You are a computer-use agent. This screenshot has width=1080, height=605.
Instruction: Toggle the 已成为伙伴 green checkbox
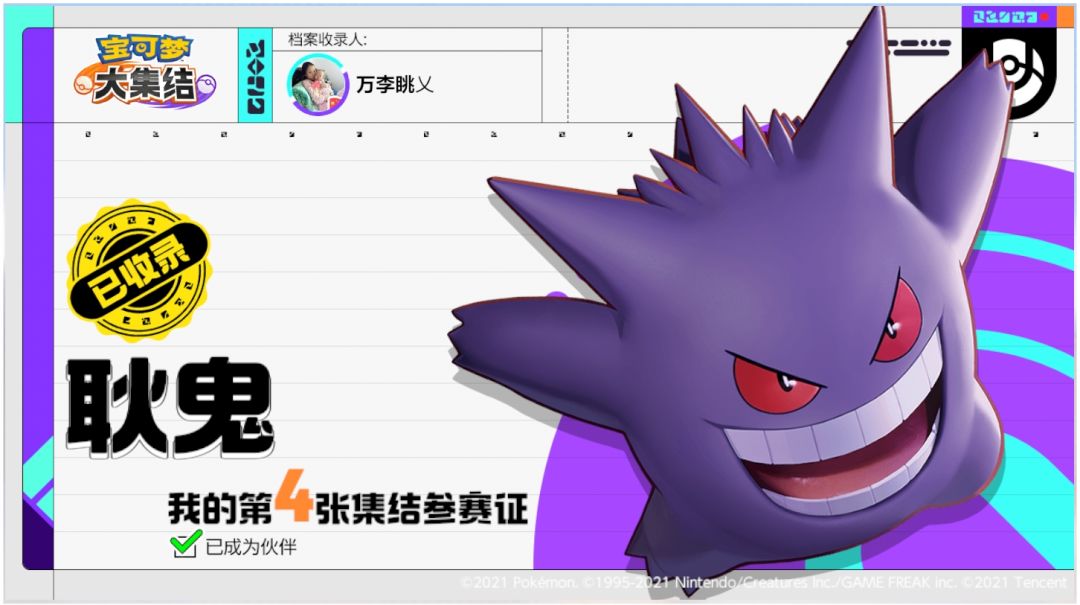tap(185, 544)
